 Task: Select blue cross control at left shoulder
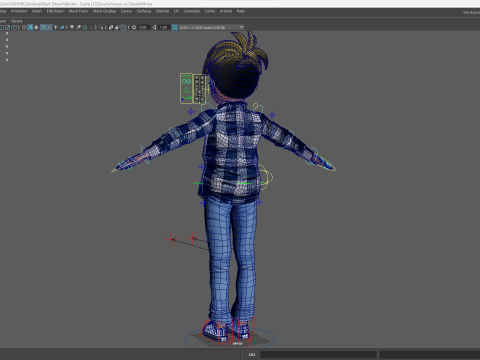[x=191, y=112]
